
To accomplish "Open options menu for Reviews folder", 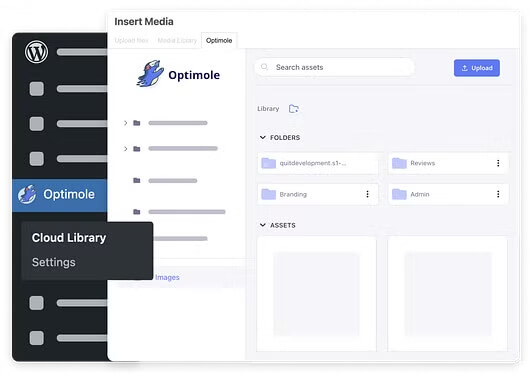I will [498, 163].
